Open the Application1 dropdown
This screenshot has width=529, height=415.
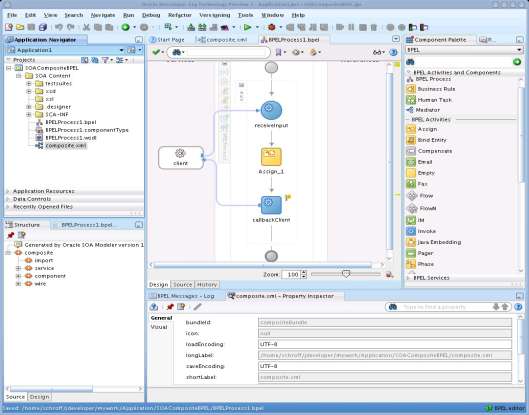[x=121, y=50]
